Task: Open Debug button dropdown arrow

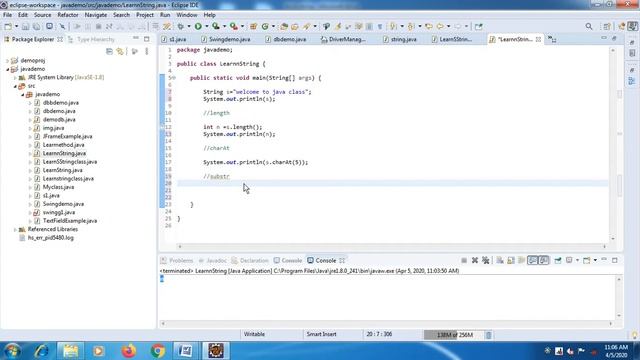Action: point(189,27)
